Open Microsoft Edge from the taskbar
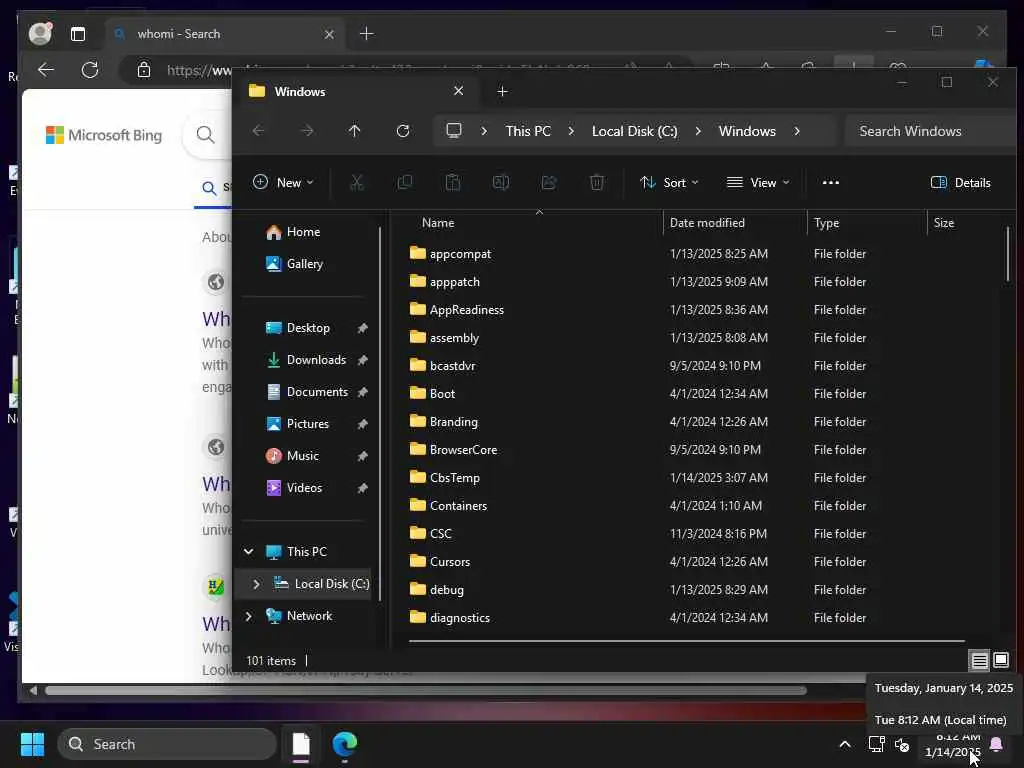Image resolution: width=1024 pixels, height=768 pixels. (x=345, y=744)
